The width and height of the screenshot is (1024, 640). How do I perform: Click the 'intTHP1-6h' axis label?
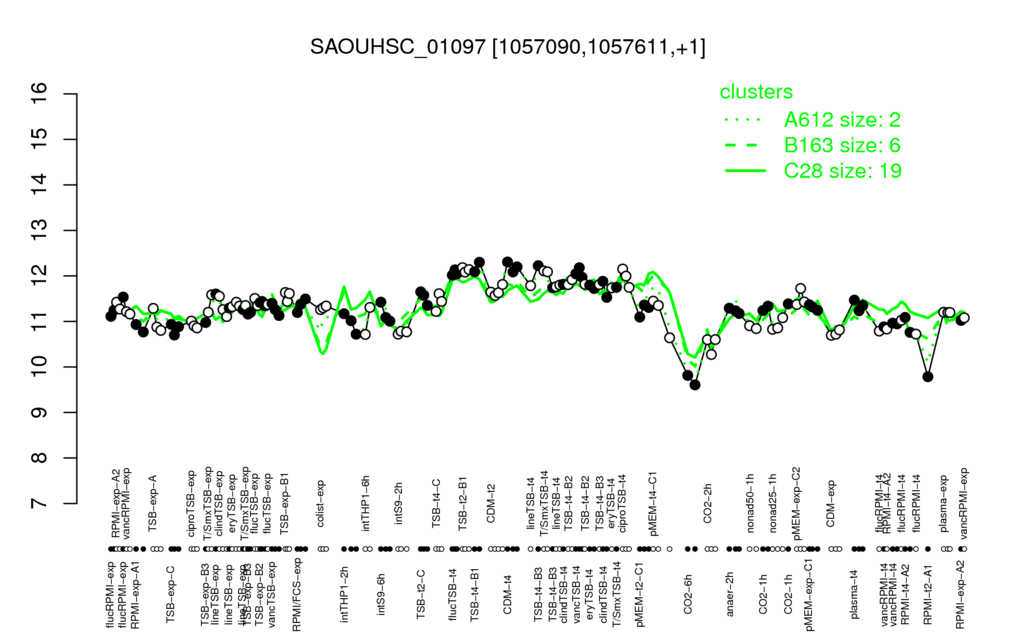pos(366,505)
